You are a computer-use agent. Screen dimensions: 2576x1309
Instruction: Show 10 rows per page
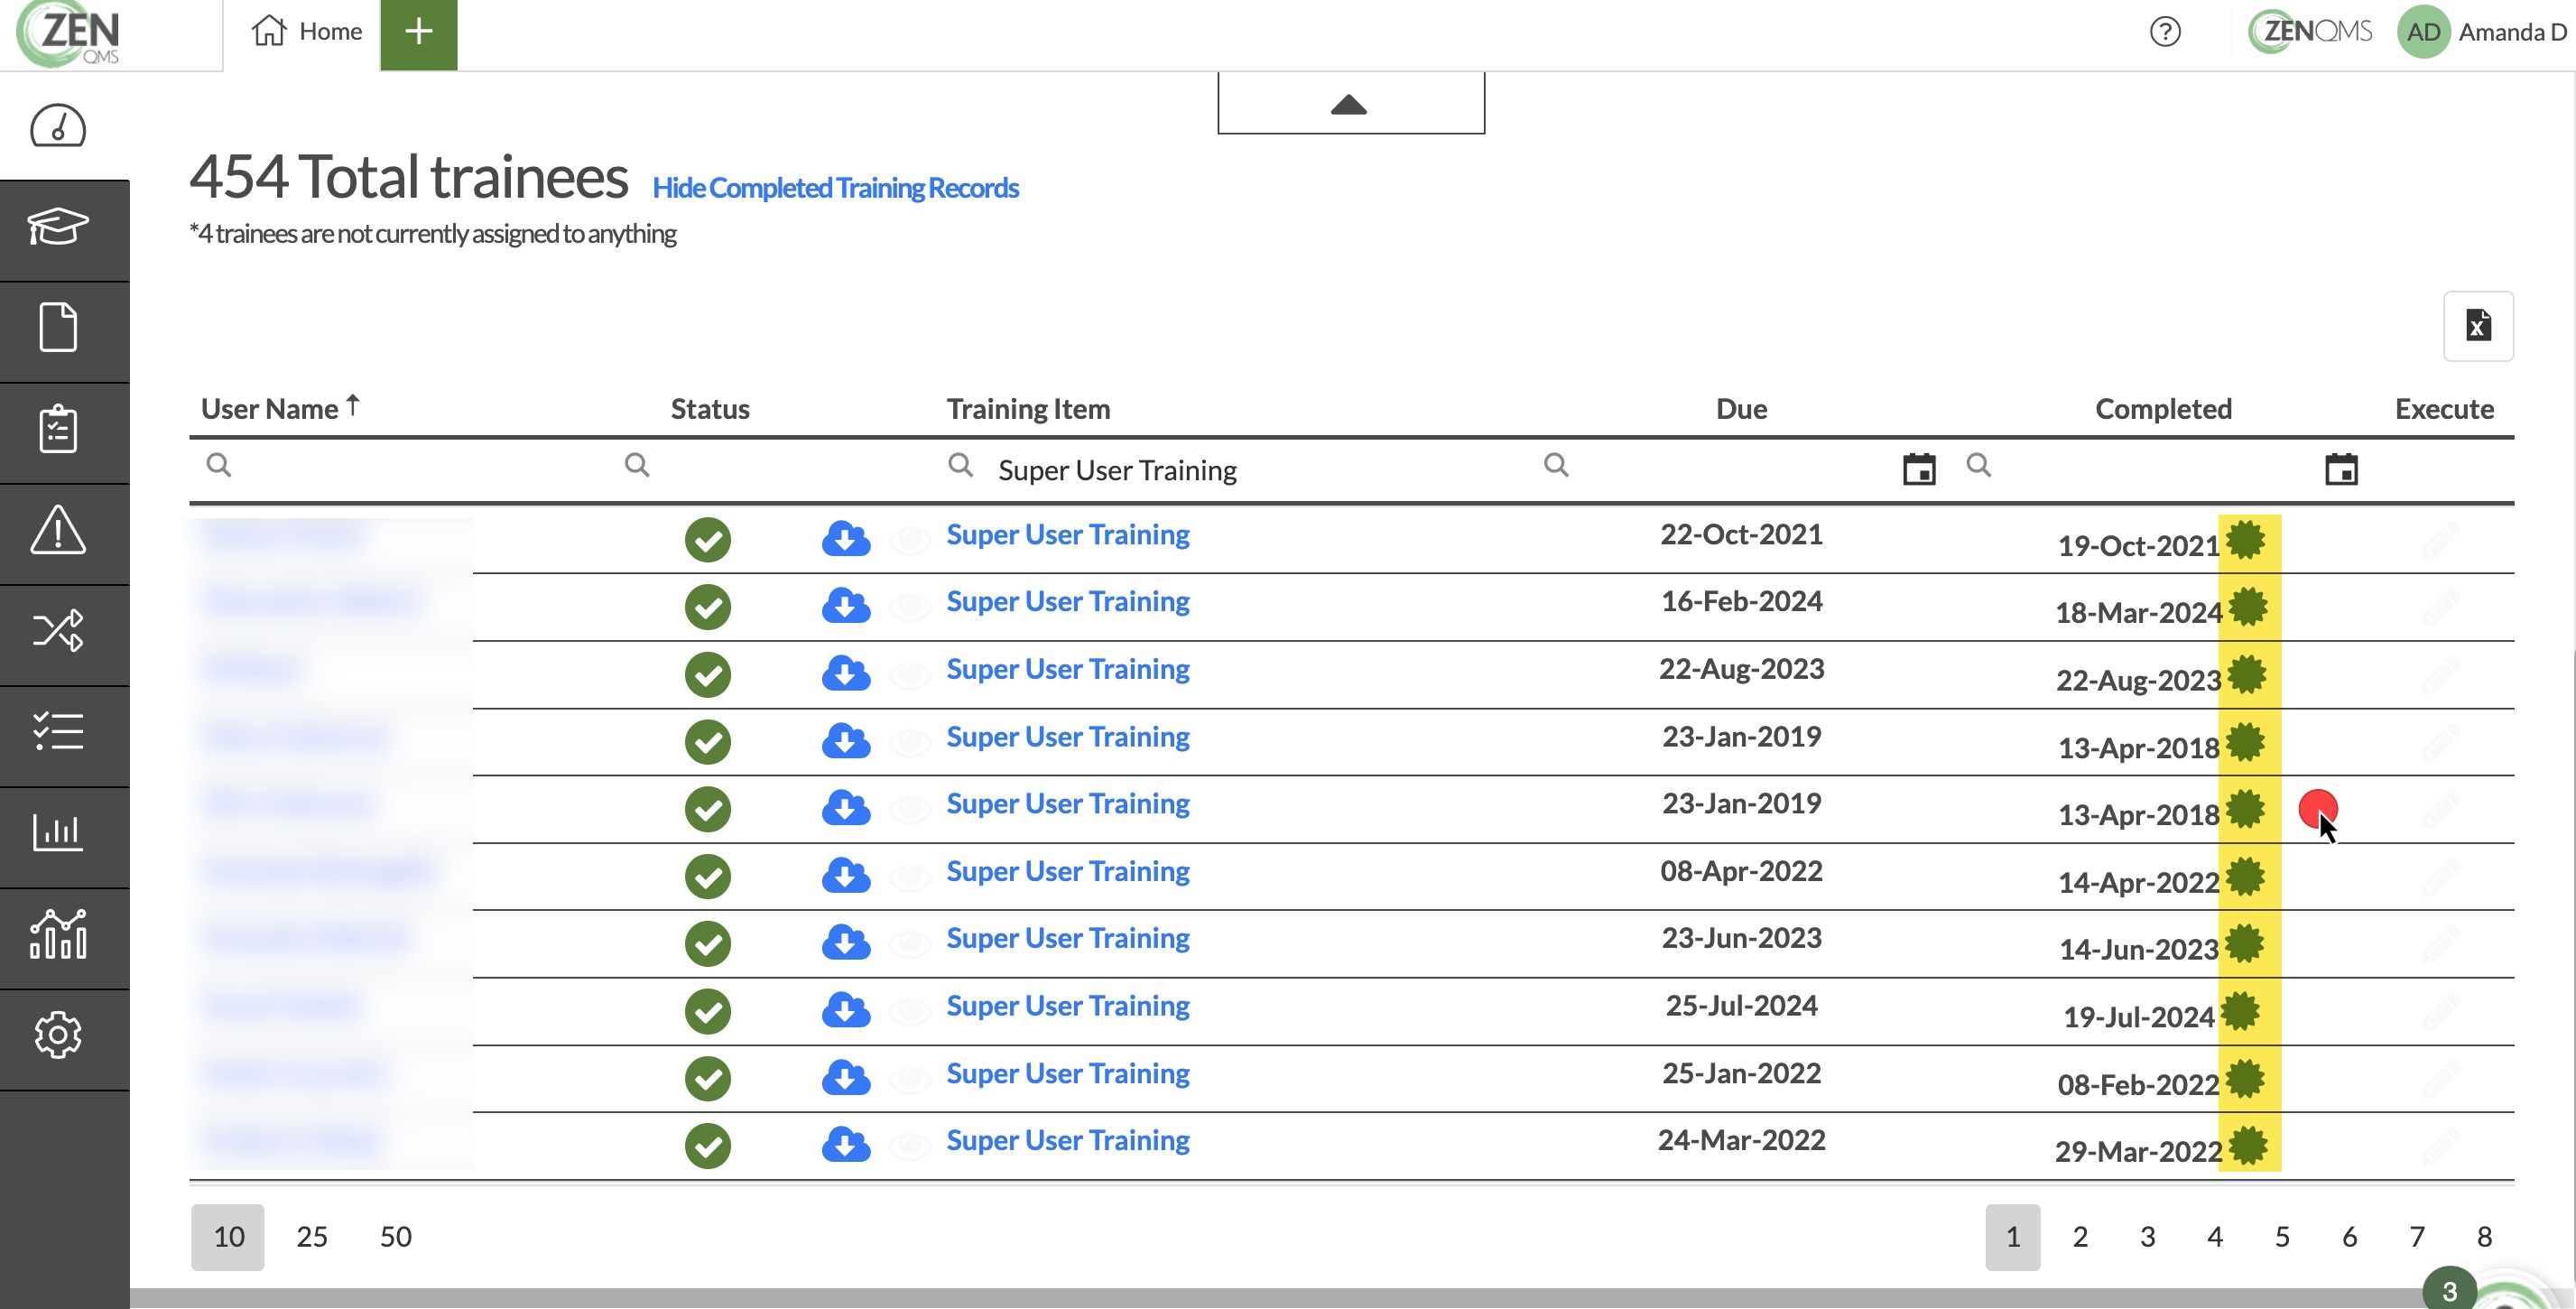pos(228,1237)
